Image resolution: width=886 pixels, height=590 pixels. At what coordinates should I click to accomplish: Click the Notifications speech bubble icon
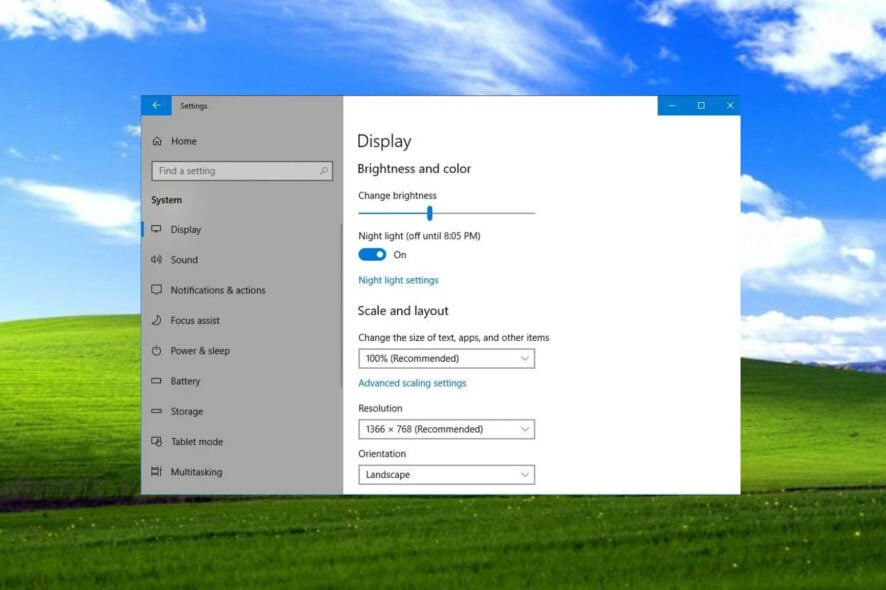pyautogui.click(x=157, y=290)
